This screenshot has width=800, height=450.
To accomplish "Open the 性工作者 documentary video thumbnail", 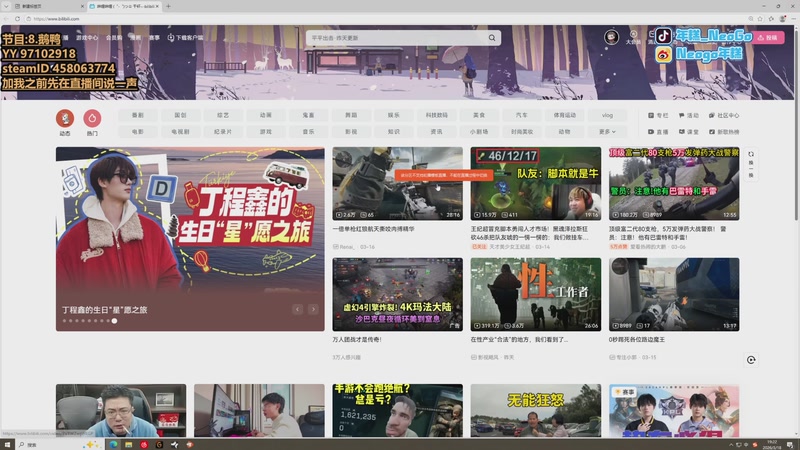I will pos(536,294).
